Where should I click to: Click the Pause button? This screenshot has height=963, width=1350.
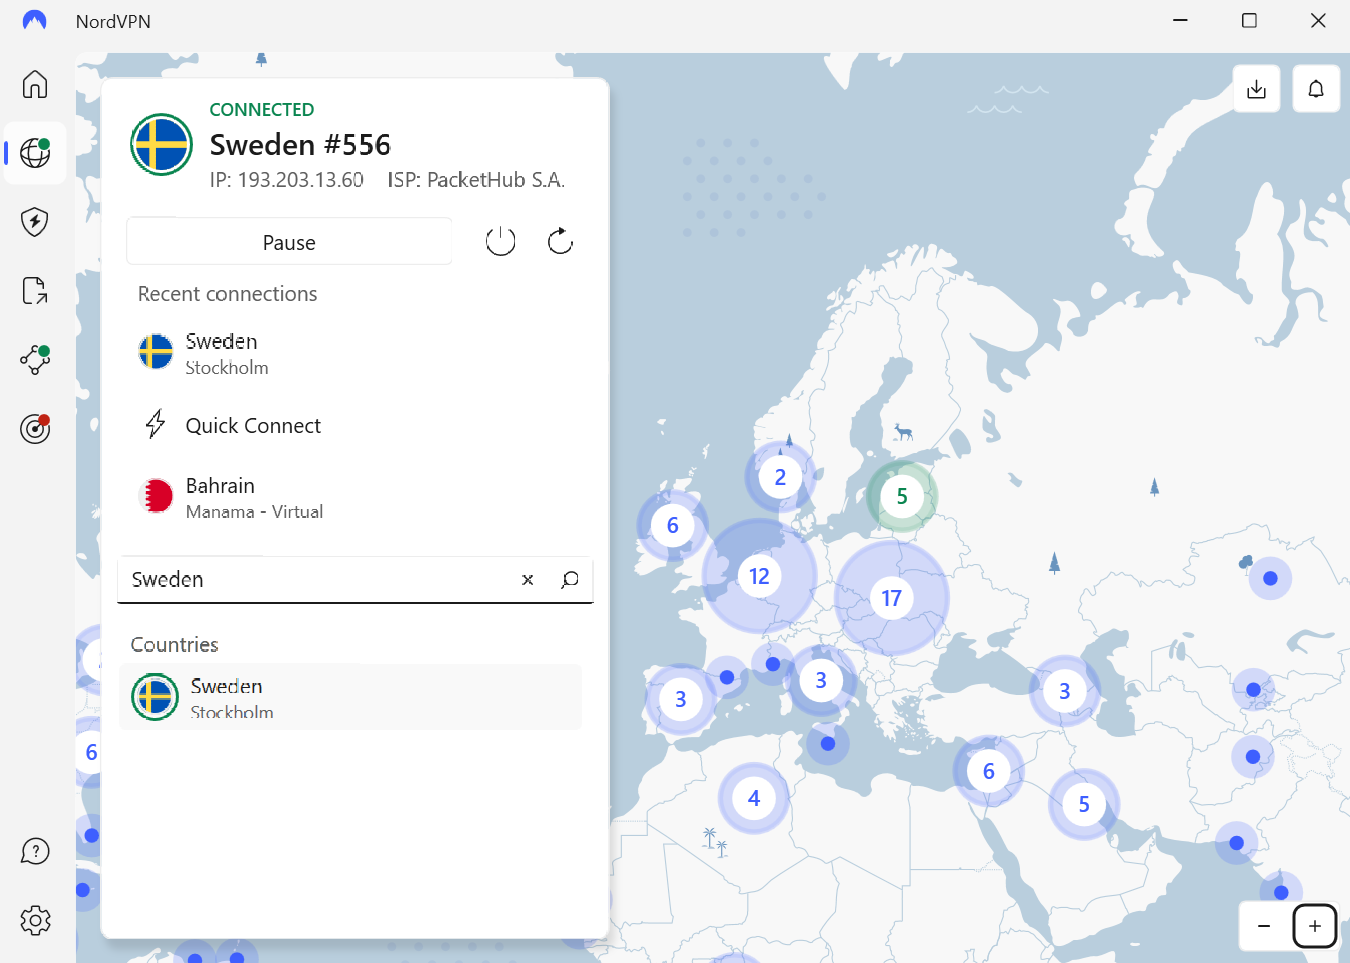289,242
